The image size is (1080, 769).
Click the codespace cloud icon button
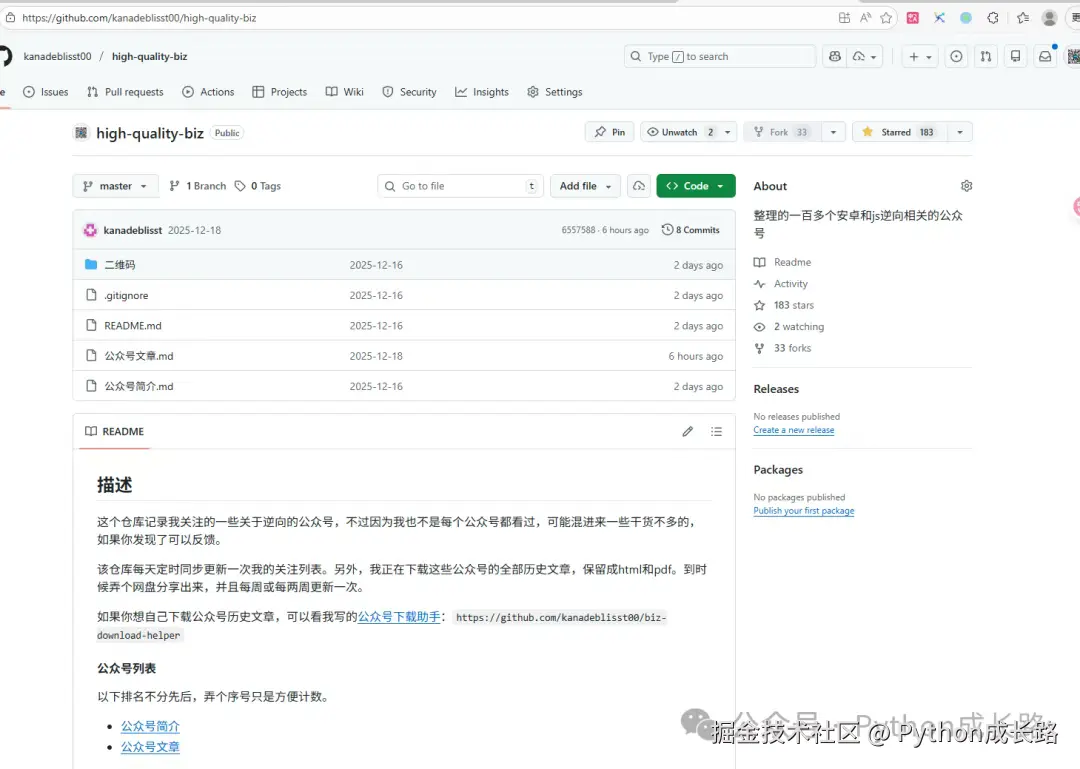pyautogui.click(x=638, y=186)
